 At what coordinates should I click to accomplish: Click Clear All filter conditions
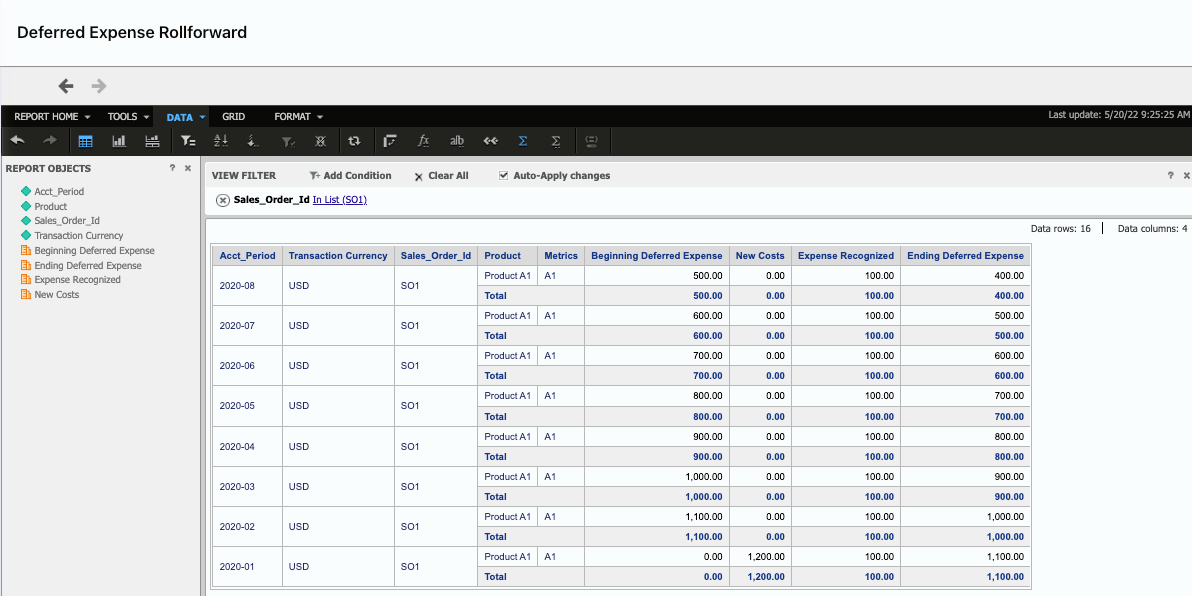[442, 176]
